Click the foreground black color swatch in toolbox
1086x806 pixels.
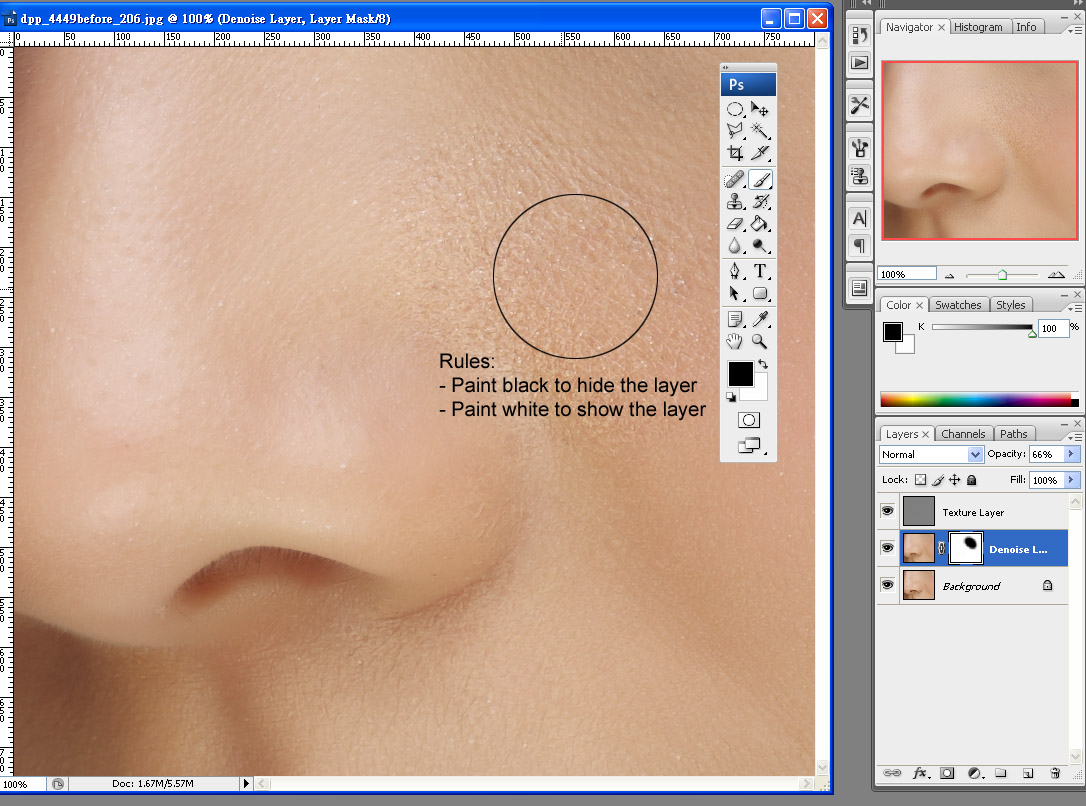[739, 373]
